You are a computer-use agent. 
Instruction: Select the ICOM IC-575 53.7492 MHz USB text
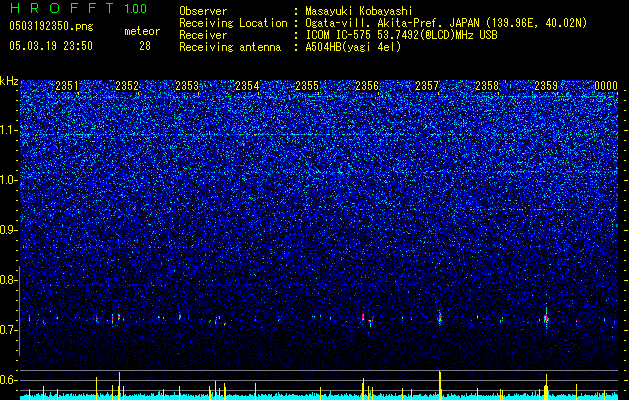tap(401, 35)
